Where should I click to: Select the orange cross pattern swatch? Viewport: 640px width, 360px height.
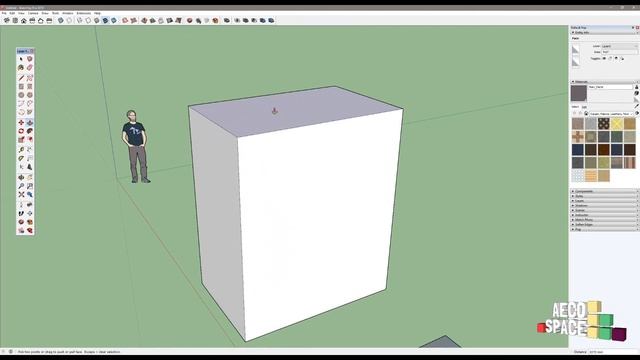pyautogui.click(x=578, y=137)
